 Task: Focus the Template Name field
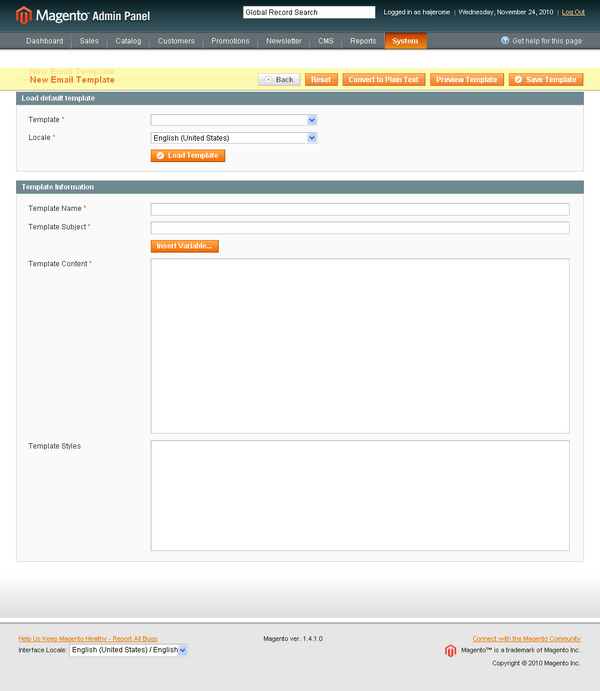[x=359, y=209]
